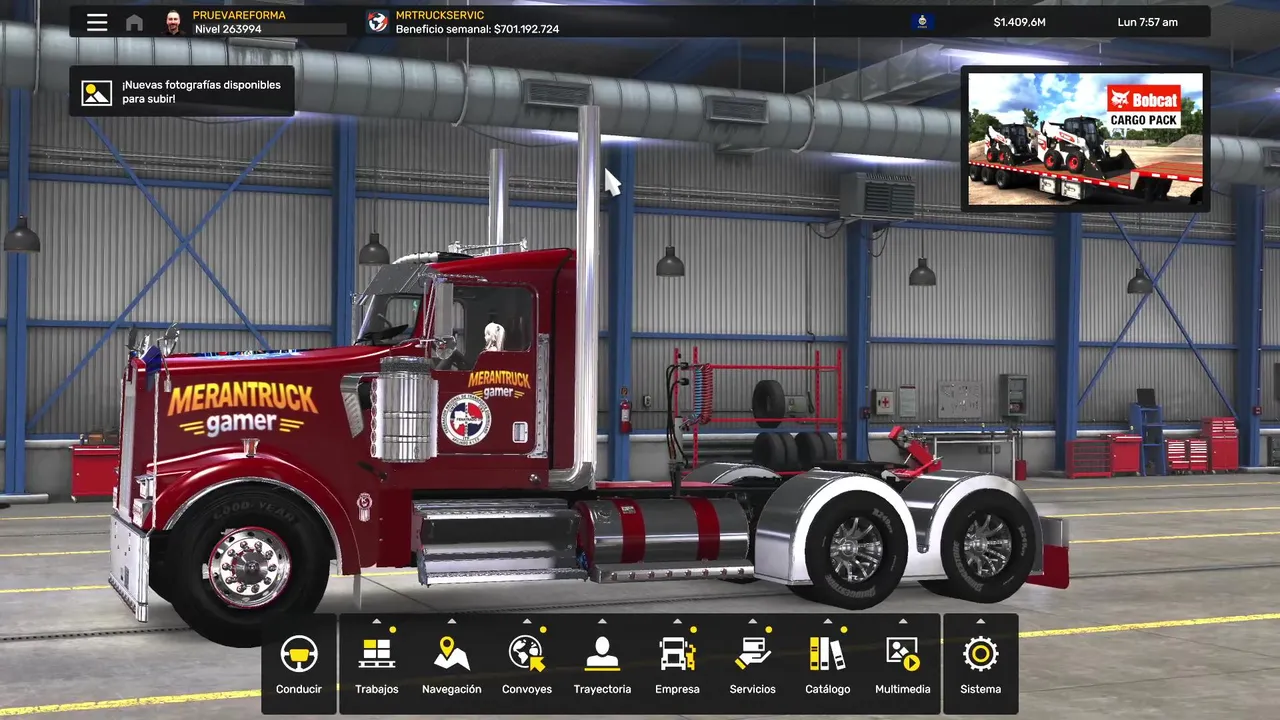The image size is (1280, 720).
Task: Open the Empresa truck icon
Action: click(x=677, y=654)
